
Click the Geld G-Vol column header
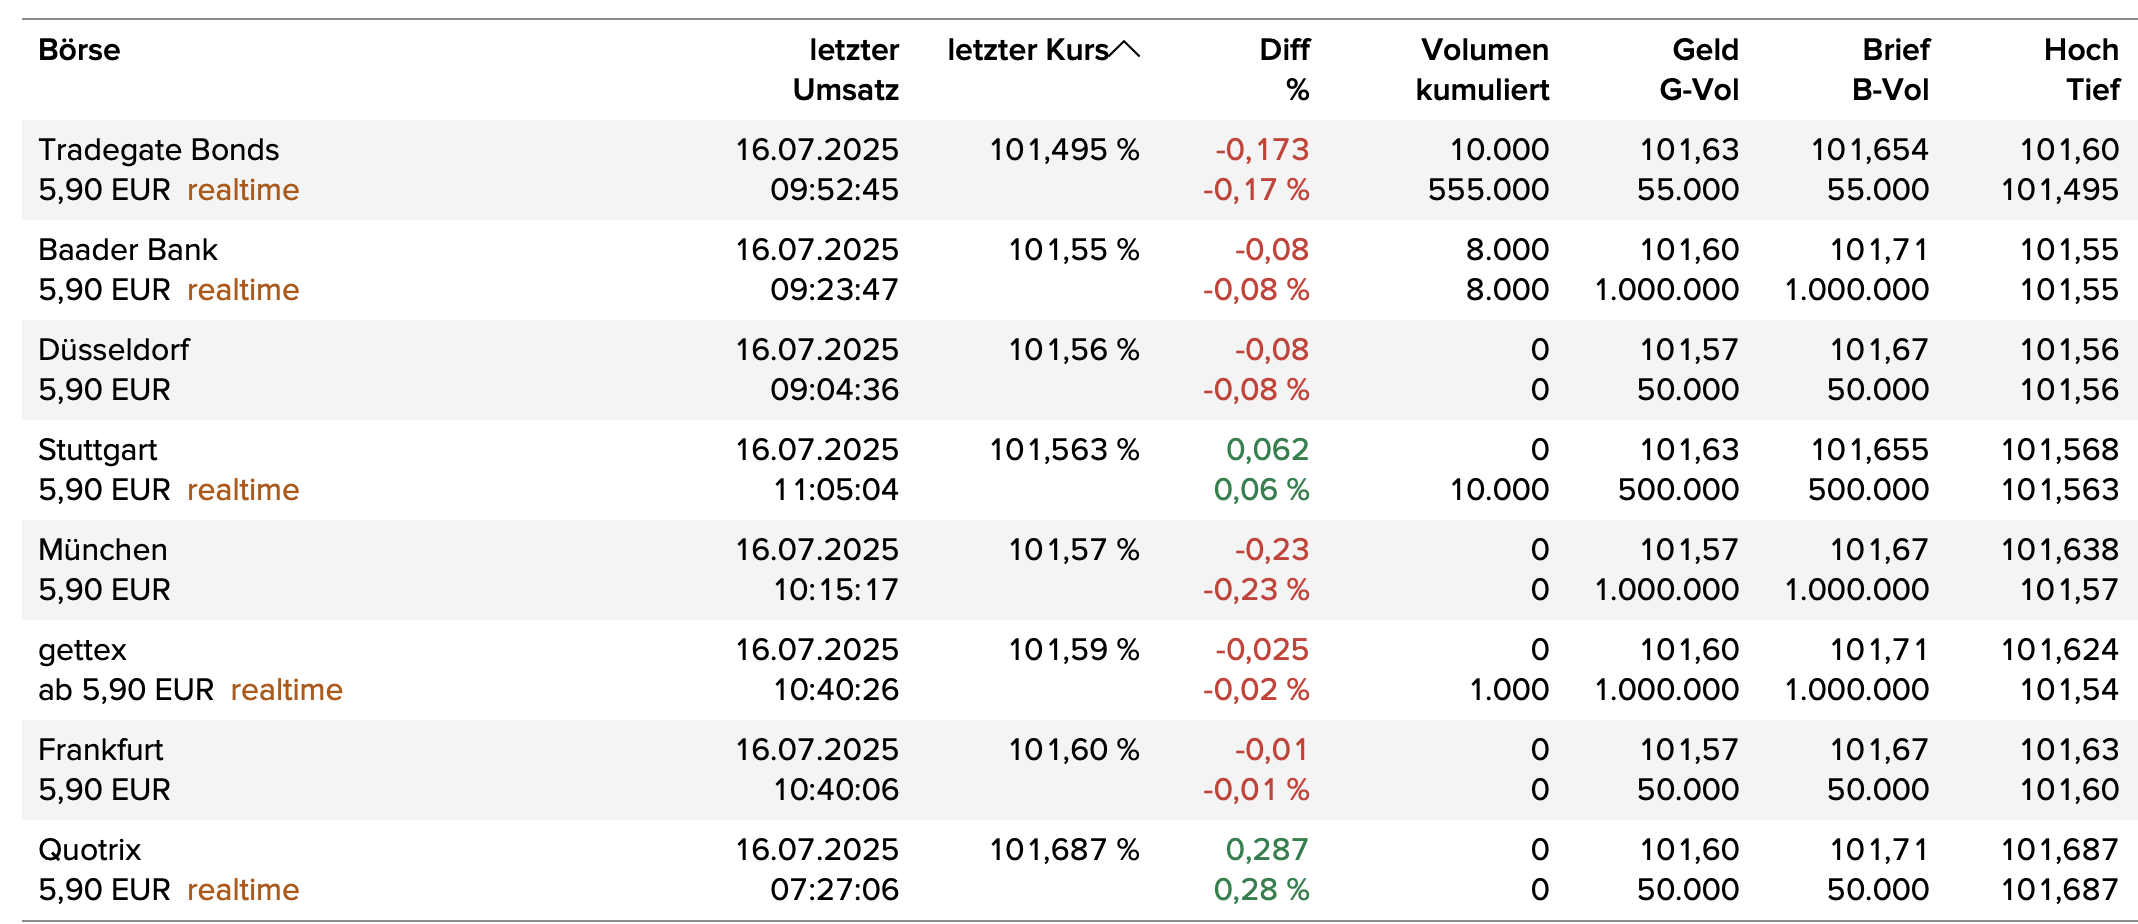[x=1700, y=70]
